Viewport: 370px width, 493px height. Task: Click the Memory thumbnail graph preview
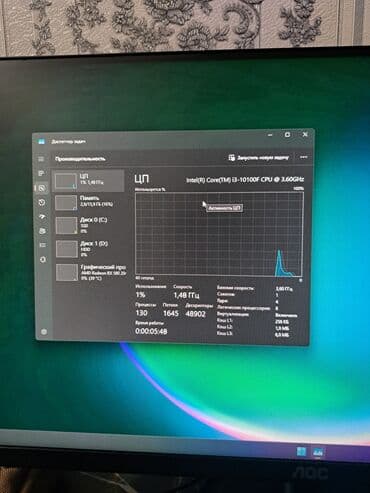66,203
